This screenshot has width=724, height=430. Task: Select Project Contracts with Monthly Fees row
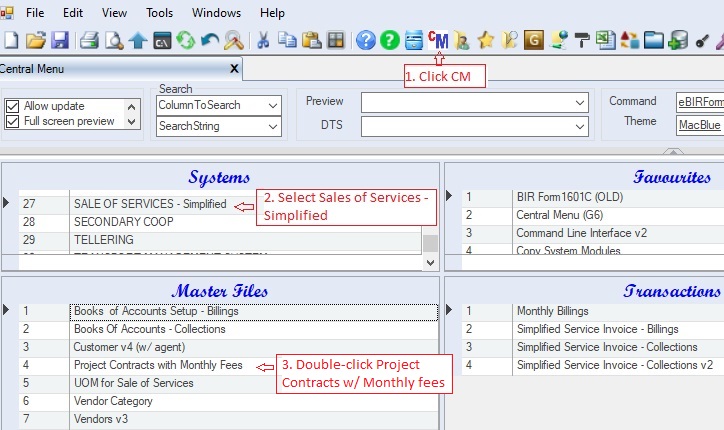[x=158, y=365]
